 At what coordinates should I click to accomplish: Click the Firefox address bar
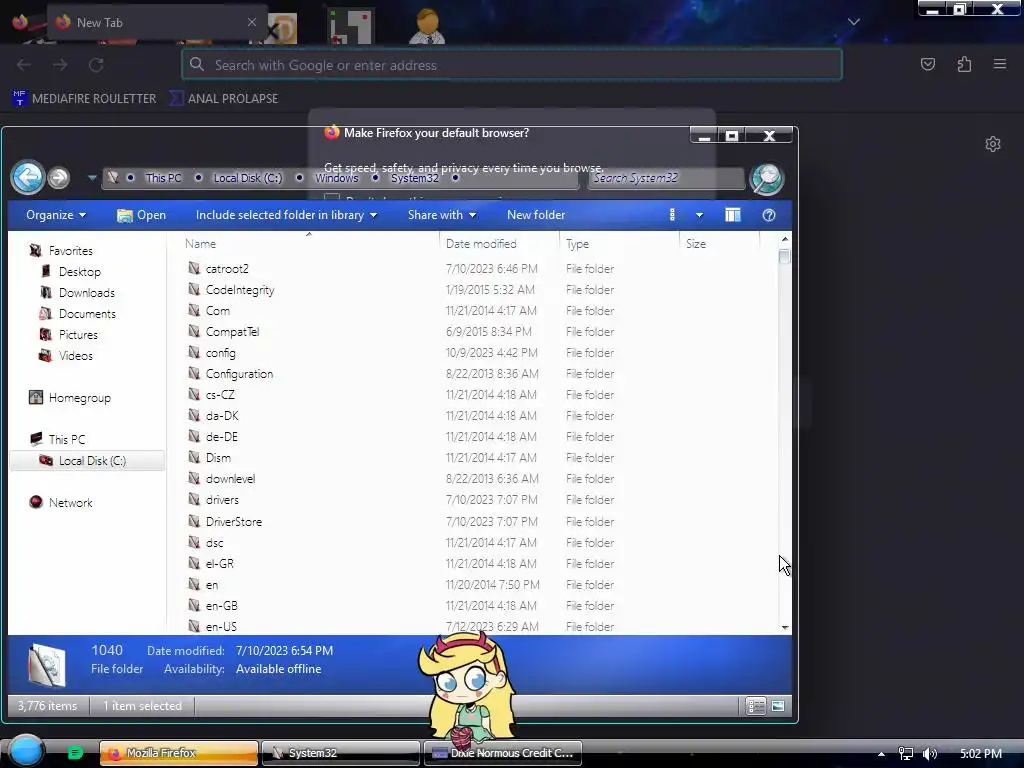(512, 65)
